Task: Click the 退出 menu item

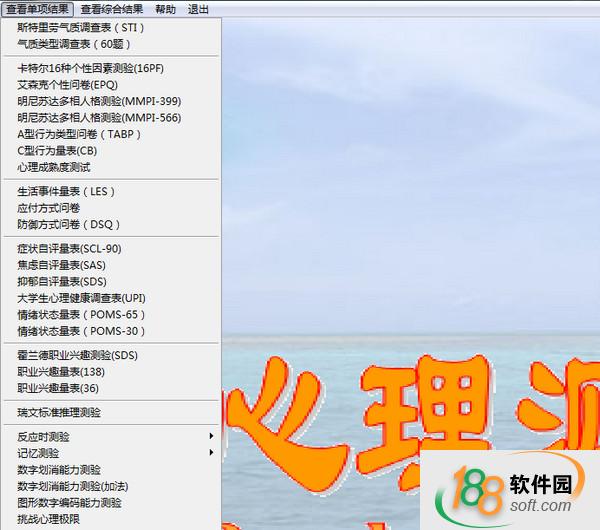Action: (x=198, y=9)
